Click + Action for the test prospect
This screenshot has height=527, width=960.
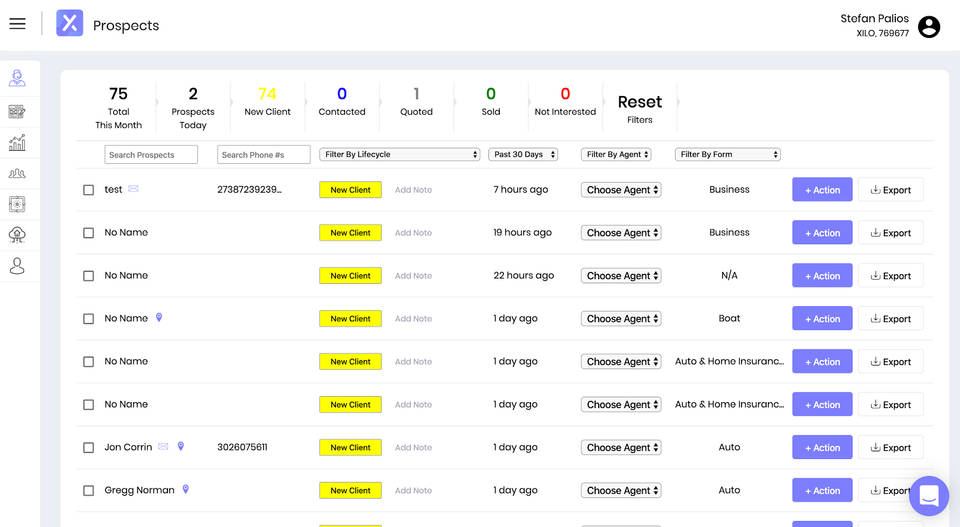[822, 190]
